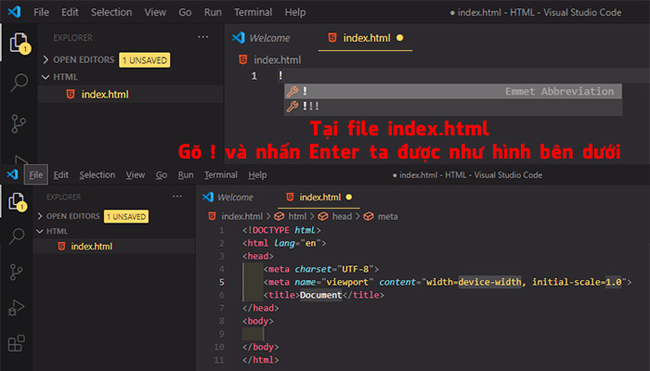Open Selection menu in bottom window
650x371 pixels.
(x=97, y=175)
